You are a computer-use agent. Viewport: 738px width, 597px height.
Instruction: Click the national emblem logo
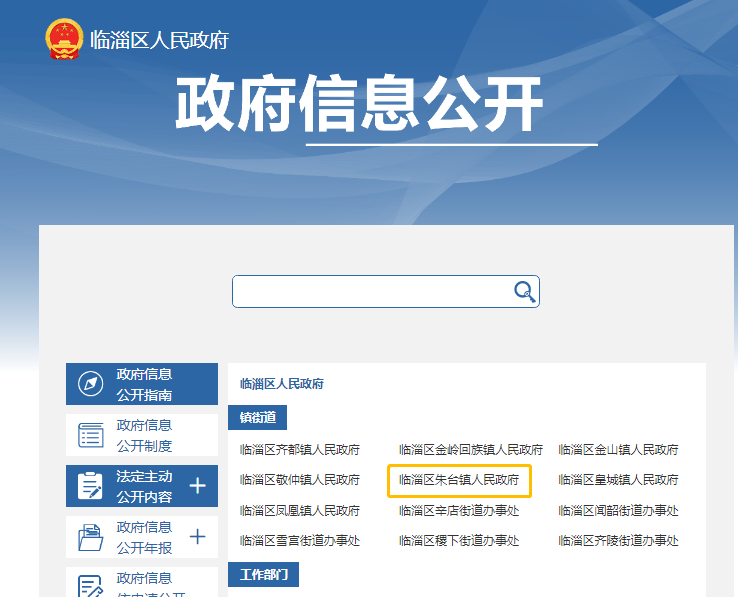63,39
